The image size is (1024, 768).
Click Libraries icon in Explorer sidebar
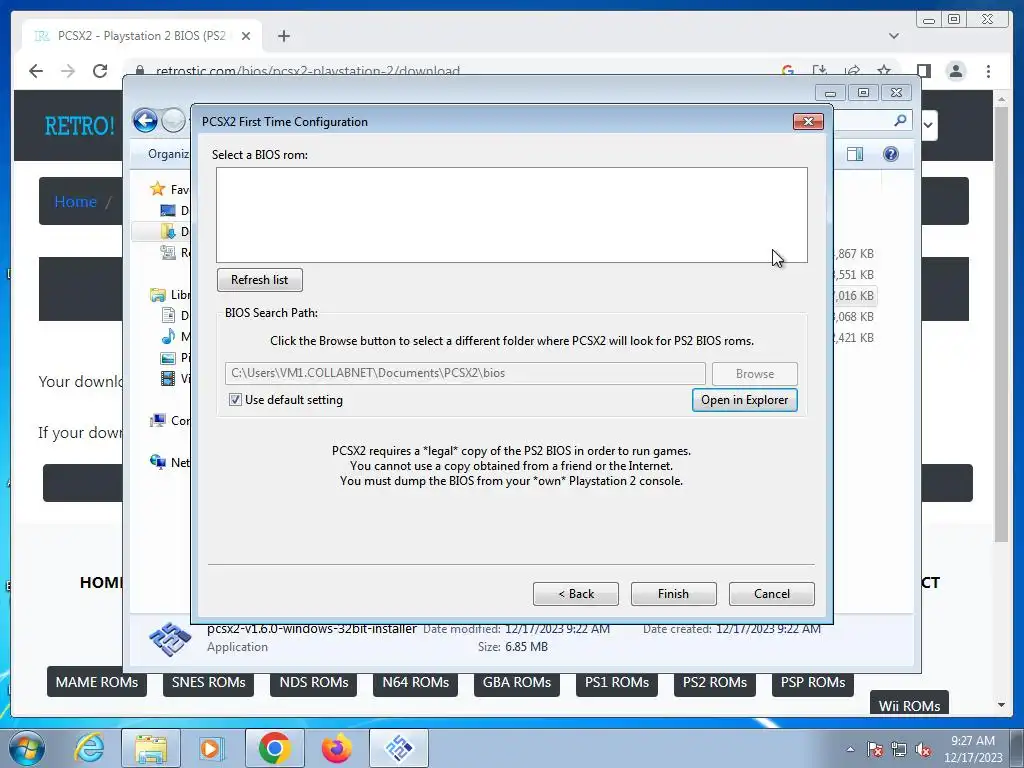coord(157,295)
